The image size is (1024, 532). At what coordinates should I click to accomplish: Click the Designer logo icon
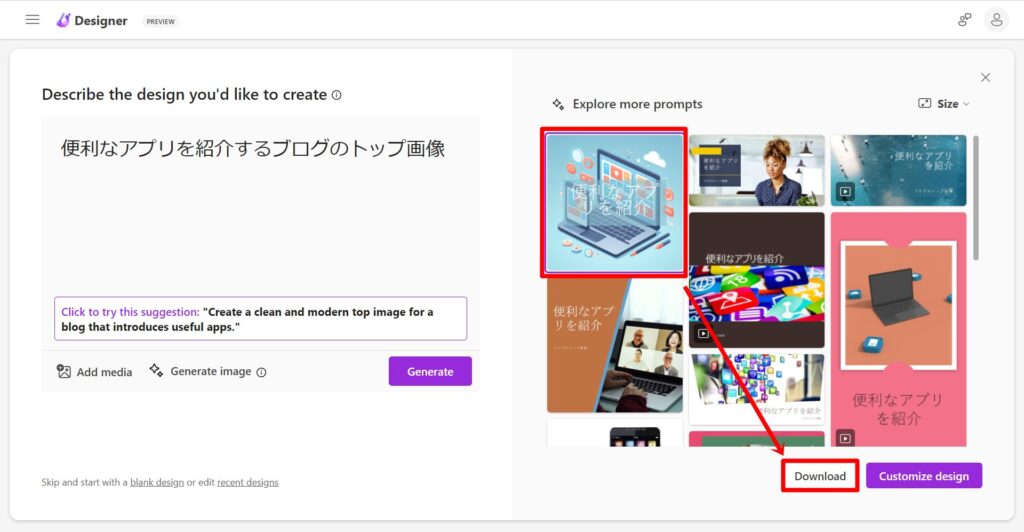coord(63,20)
